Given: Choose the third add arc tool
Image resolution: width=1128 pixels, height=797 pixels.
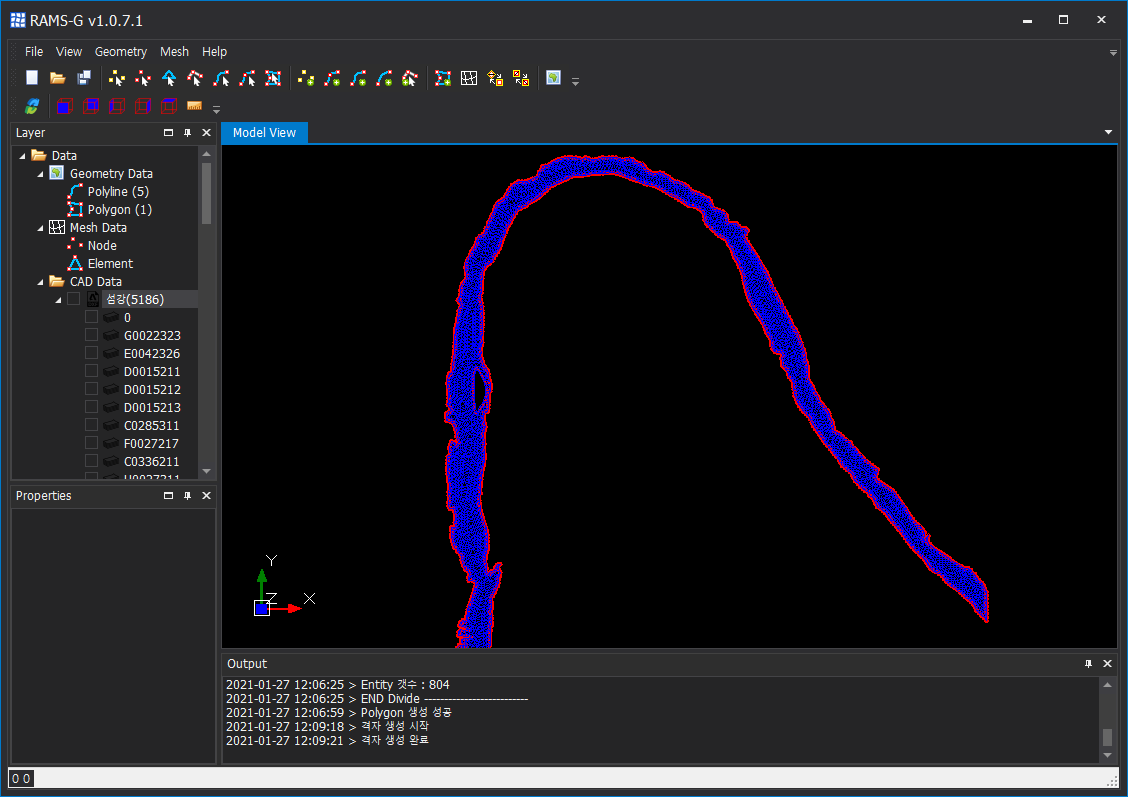Looking at the screenshot, I should click(383, 78).
